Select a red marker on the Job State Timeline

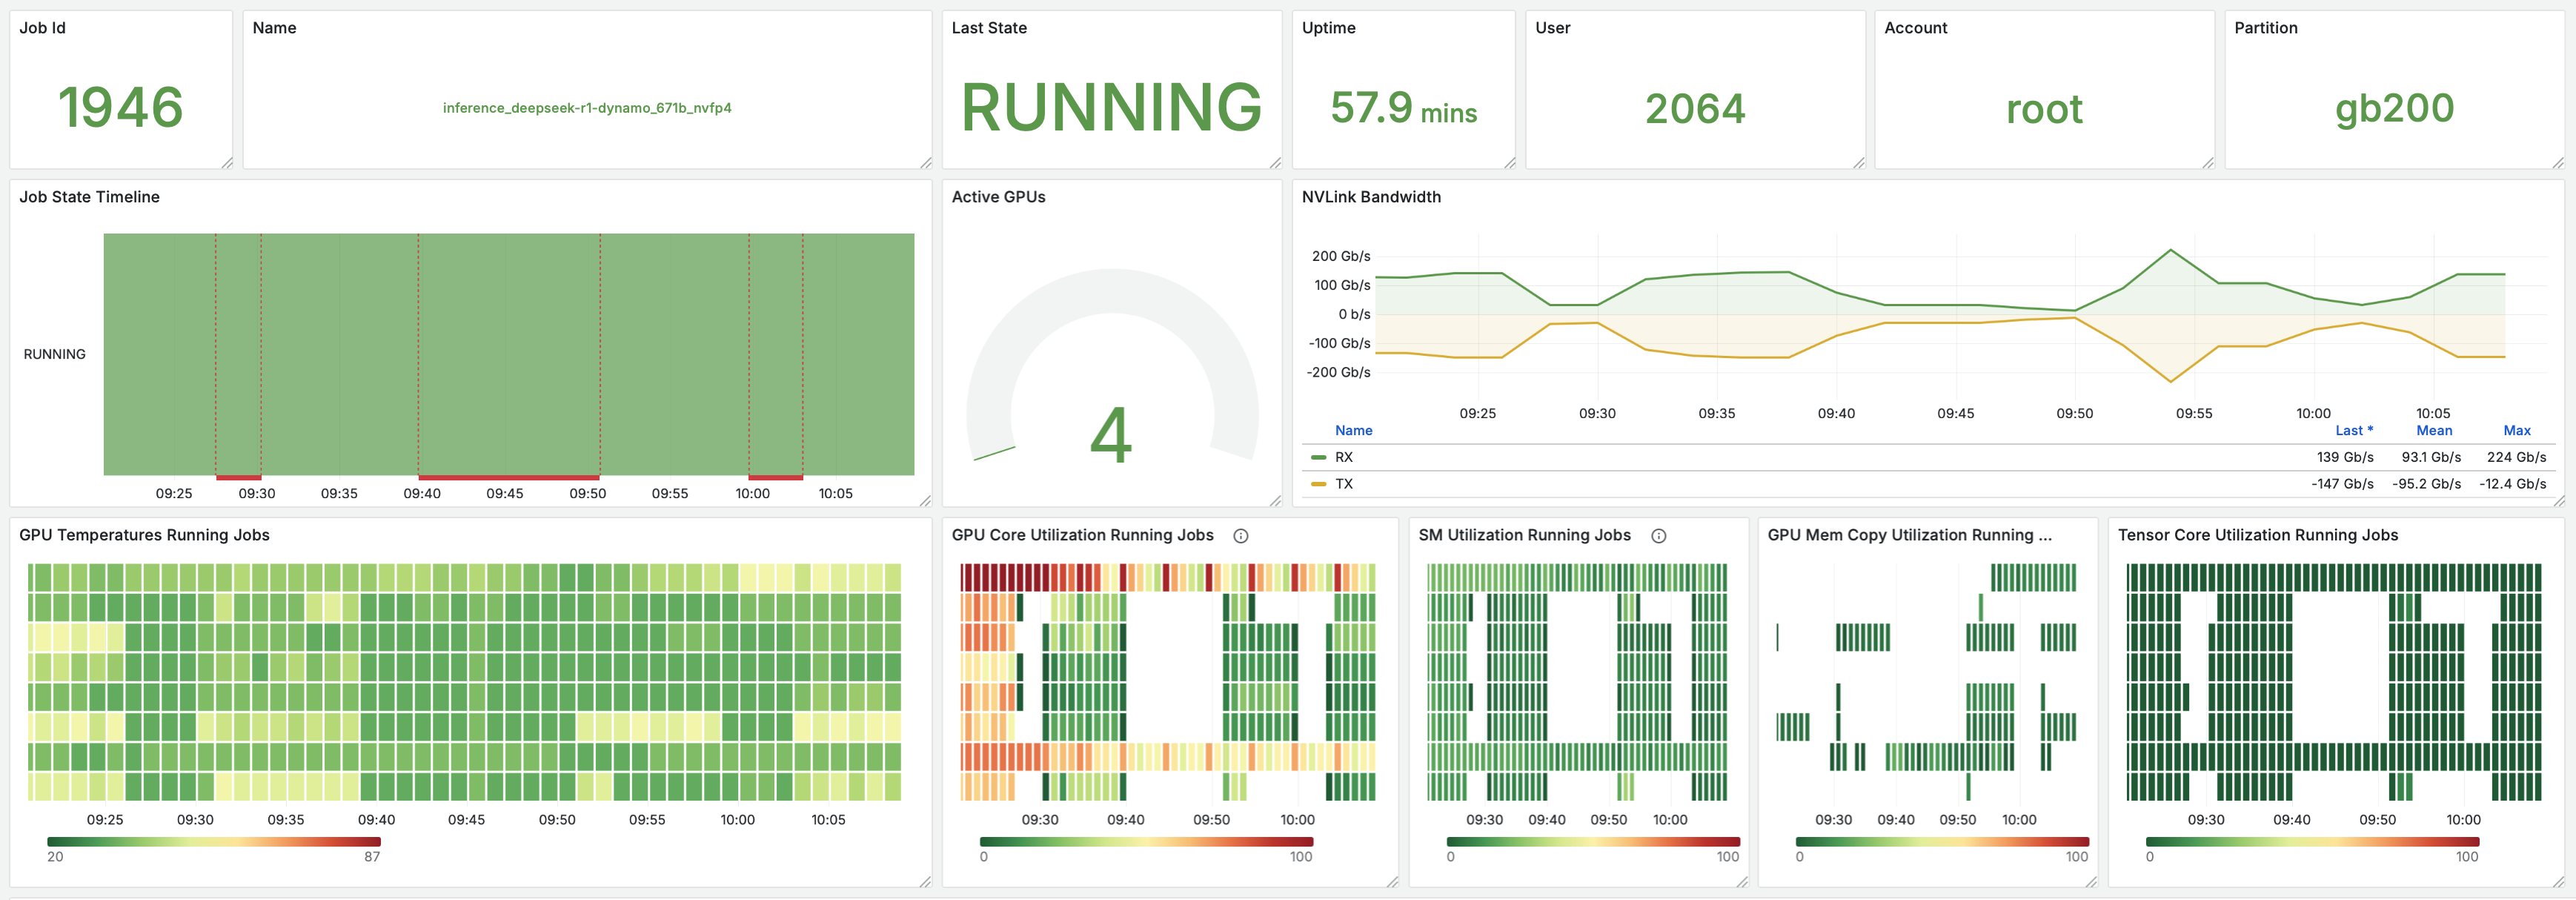(x=240, y=478)
